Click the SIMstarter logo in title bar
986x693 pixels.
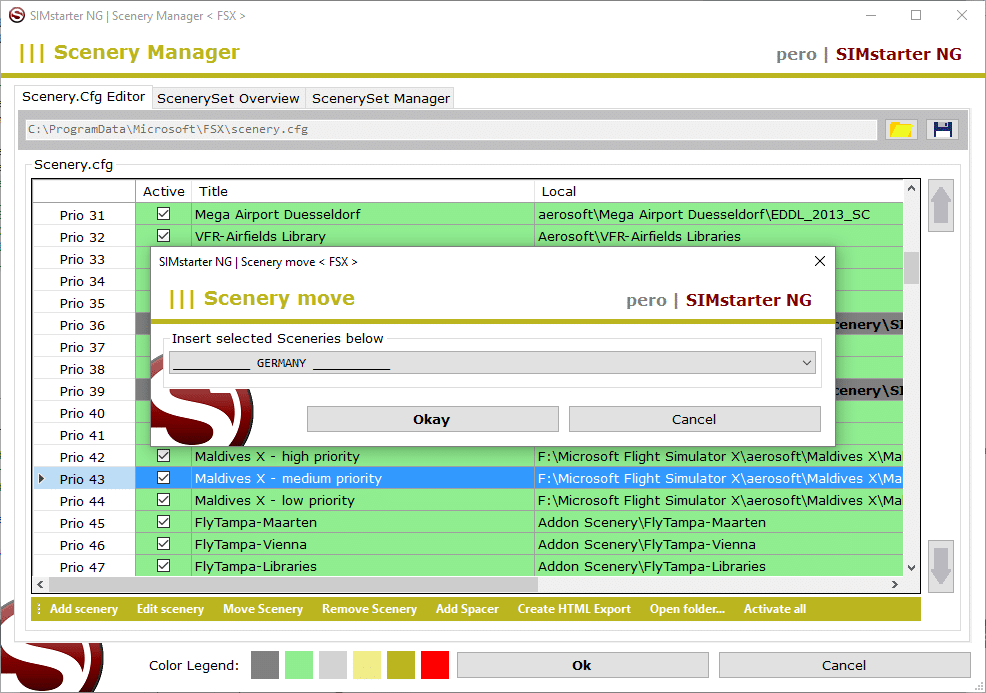click(16, 16)
